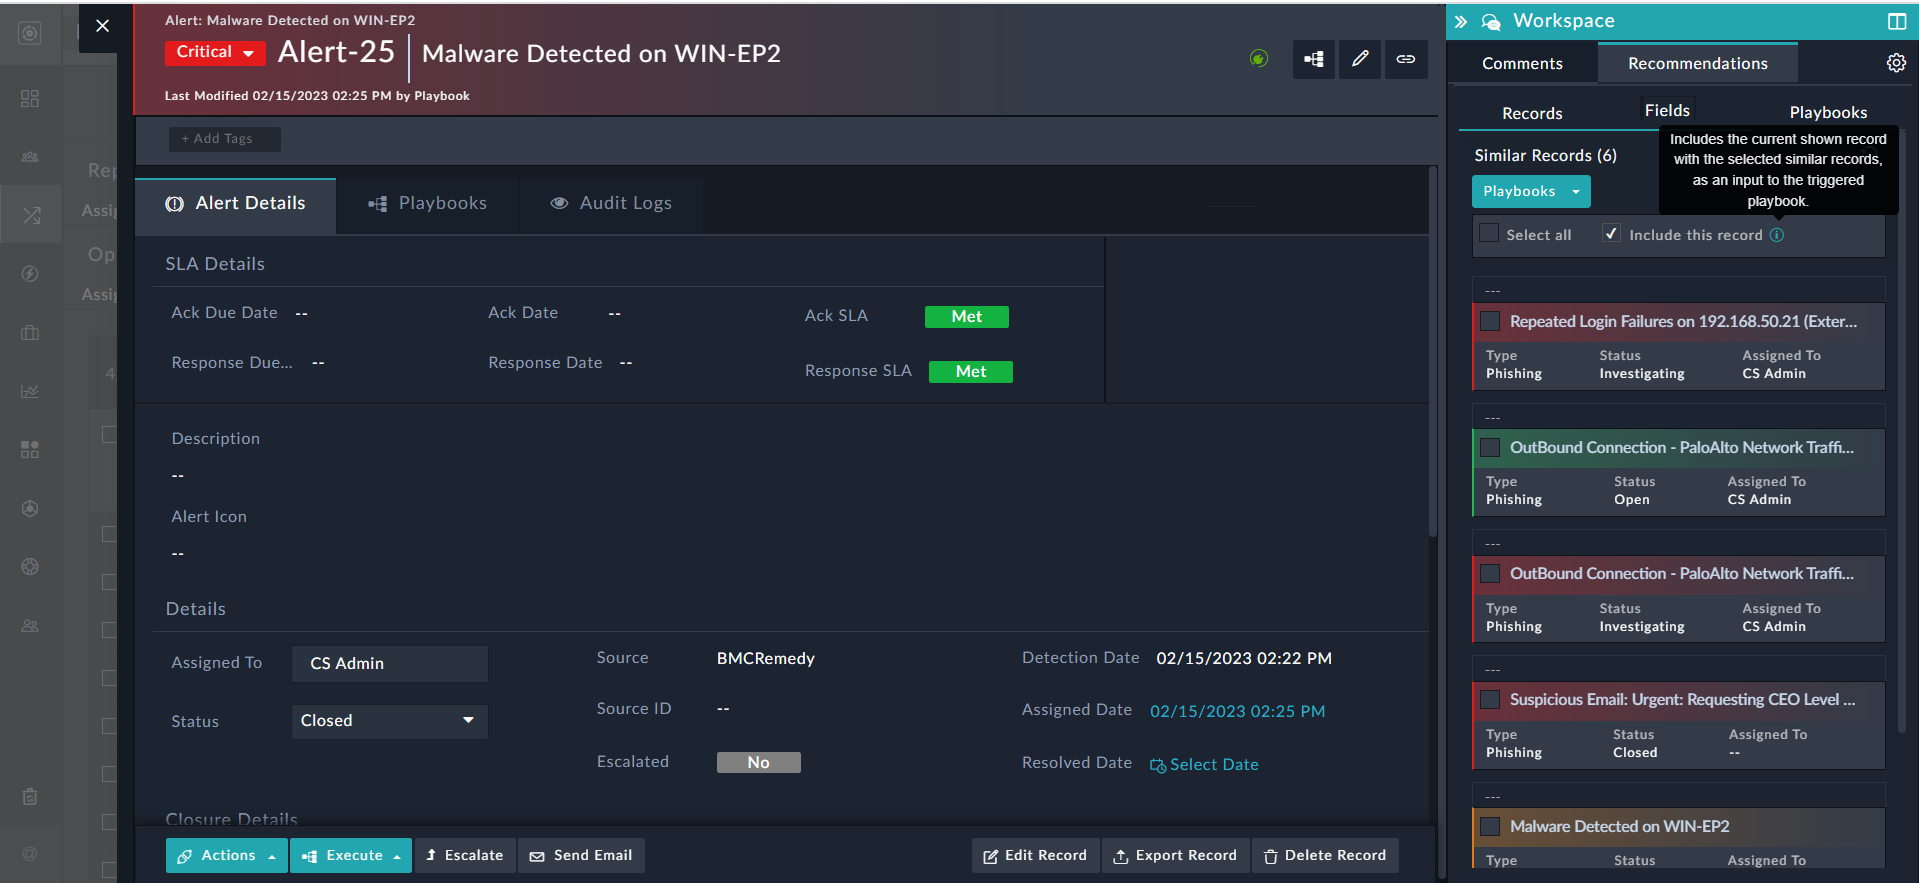Open Recommendations settings gear

click(1896, 63)
